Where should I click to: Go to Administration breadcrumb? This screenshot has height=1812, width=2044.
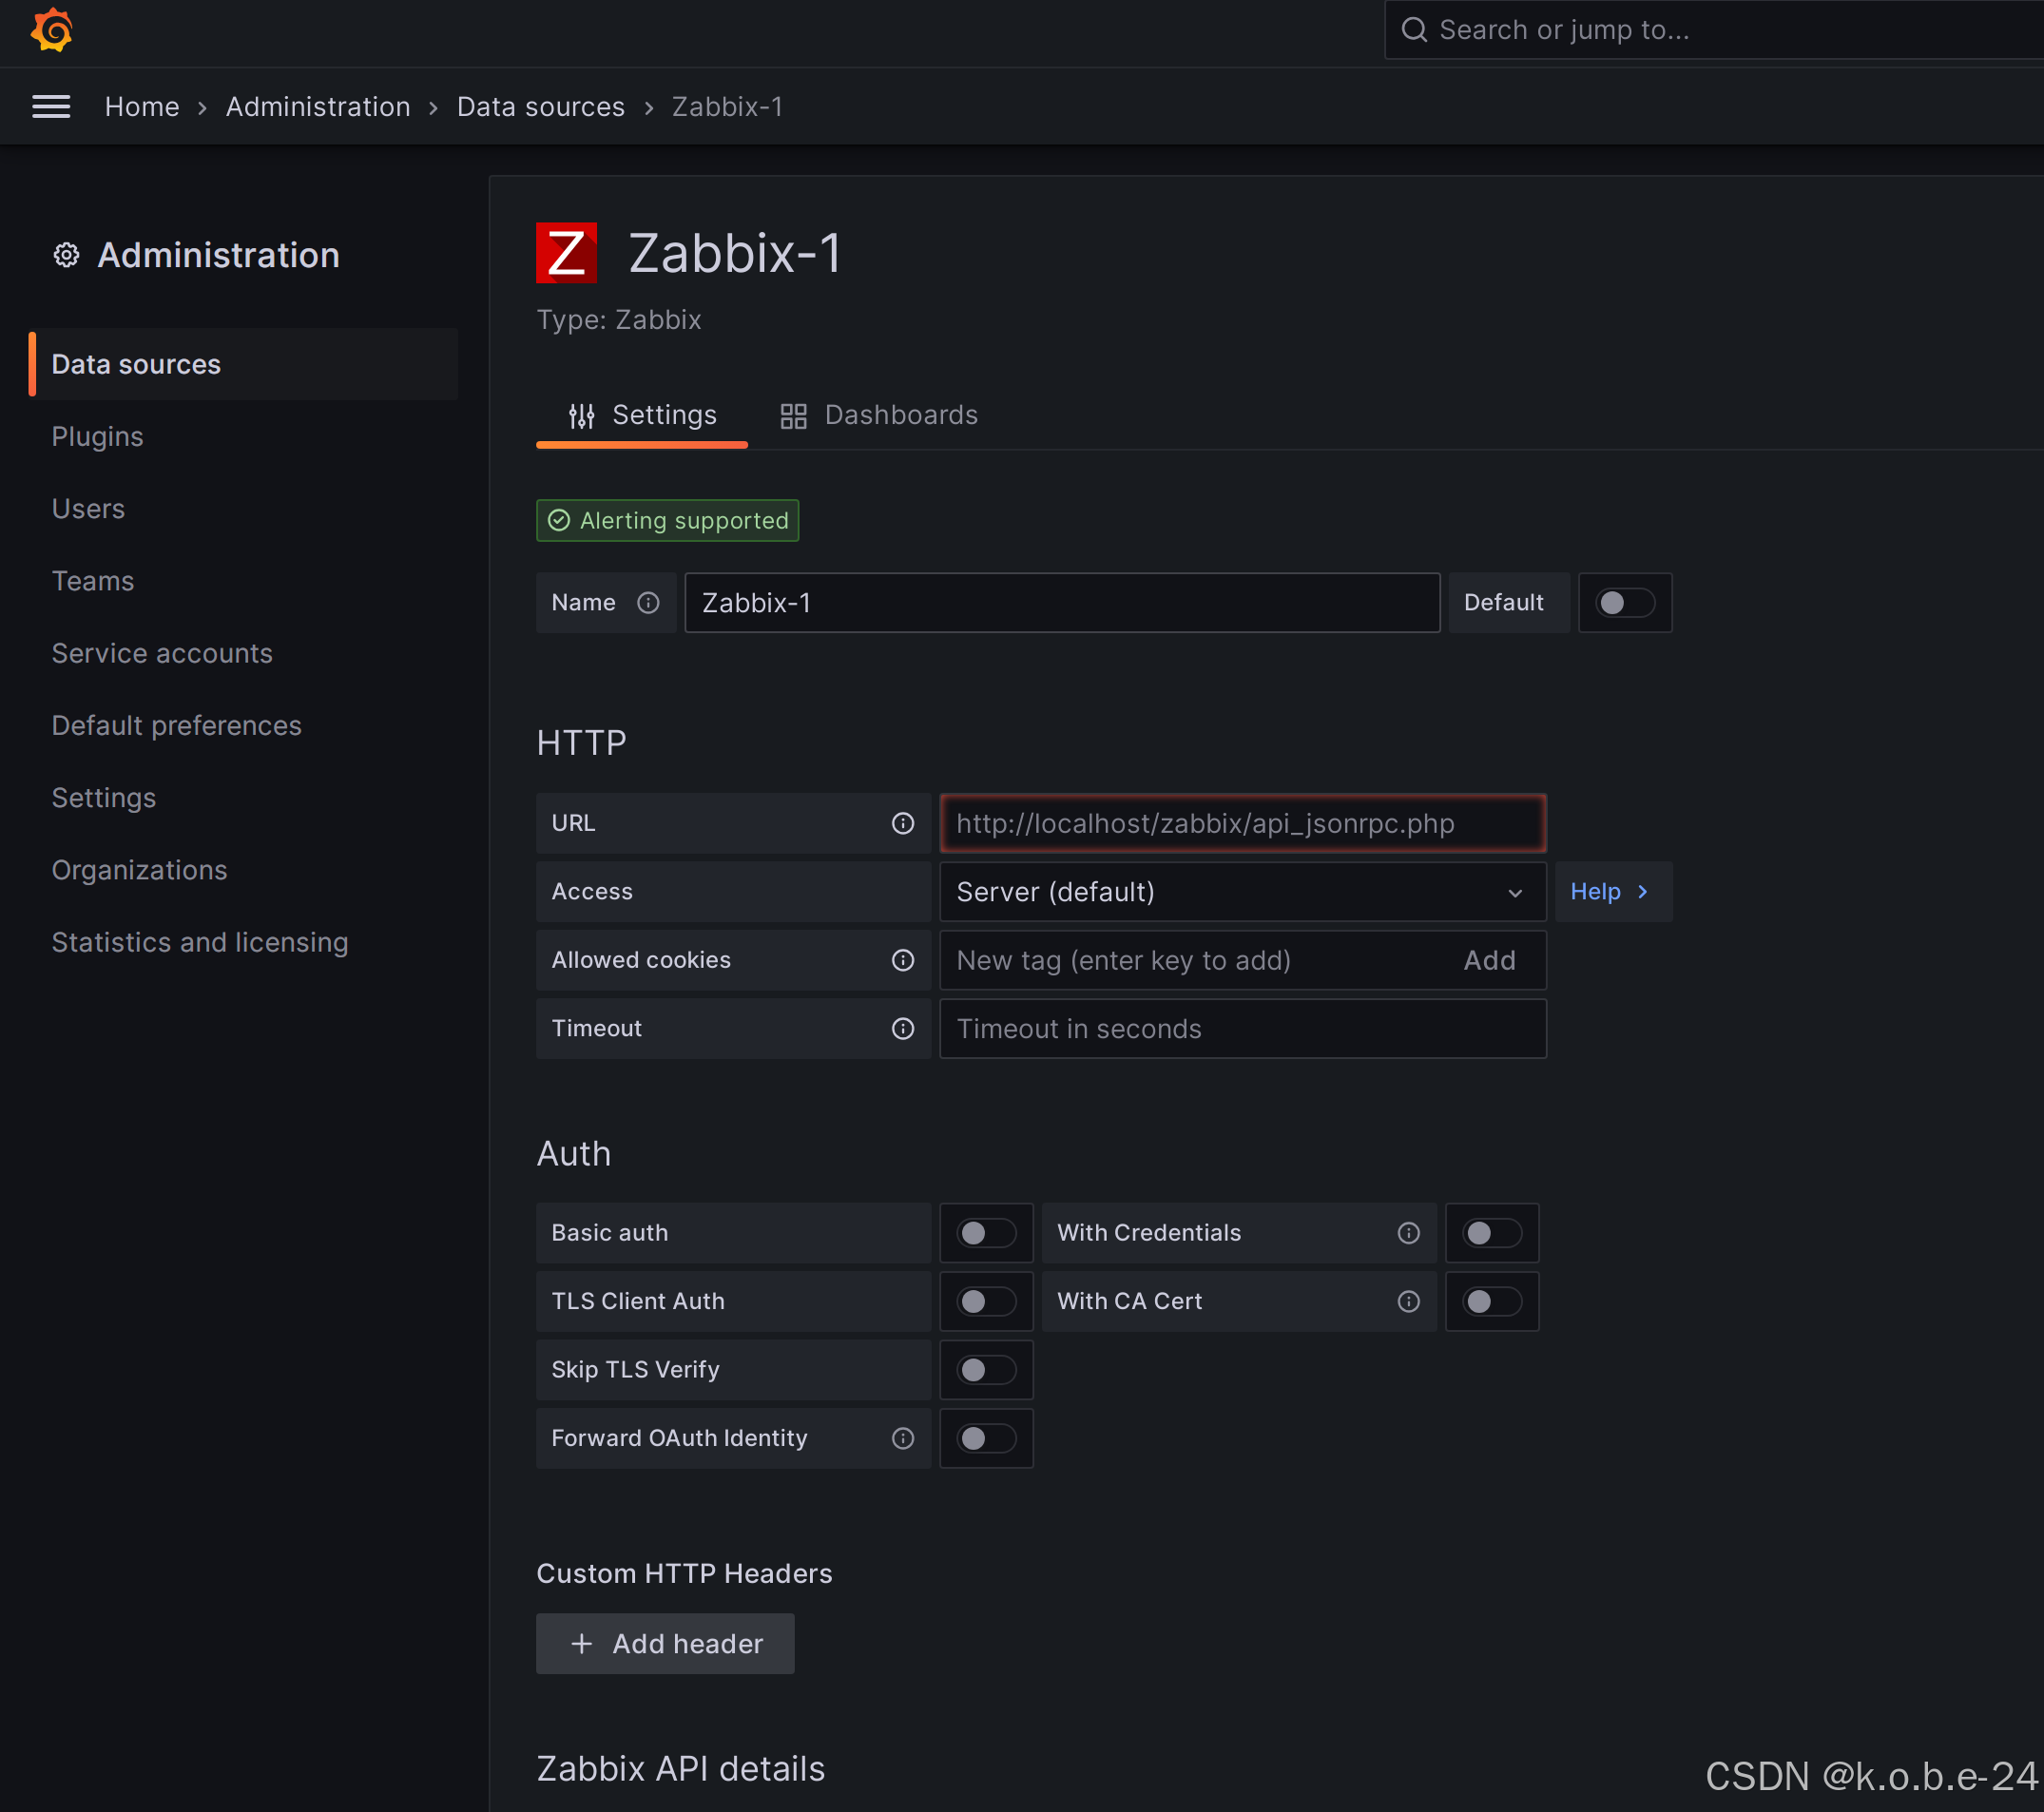318,107
